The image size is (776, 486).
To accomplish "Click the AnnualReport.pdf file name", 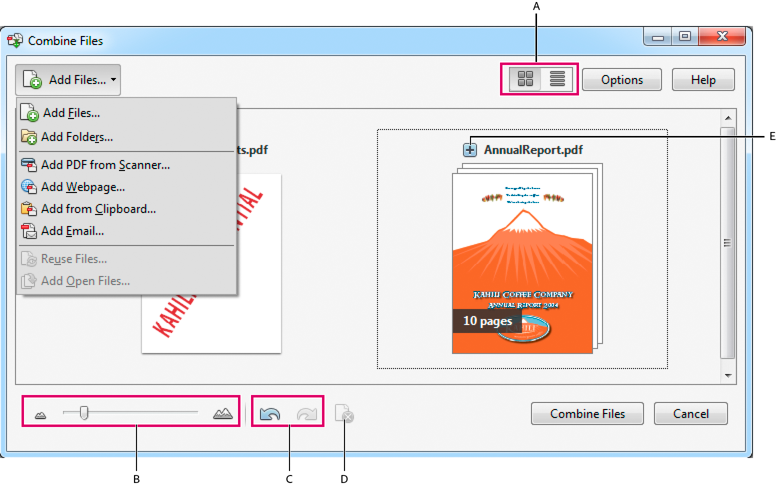I will pyautogui.click(x=533, y=150).
